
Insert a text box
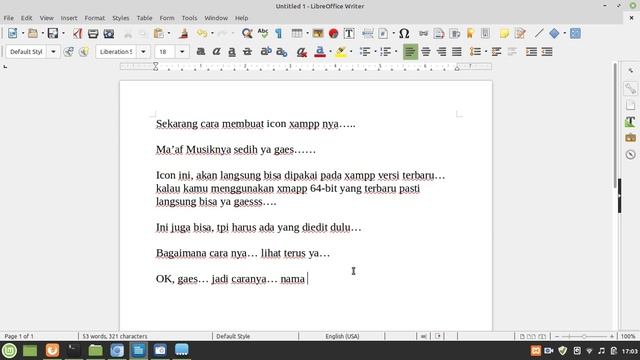coord(349,33)
